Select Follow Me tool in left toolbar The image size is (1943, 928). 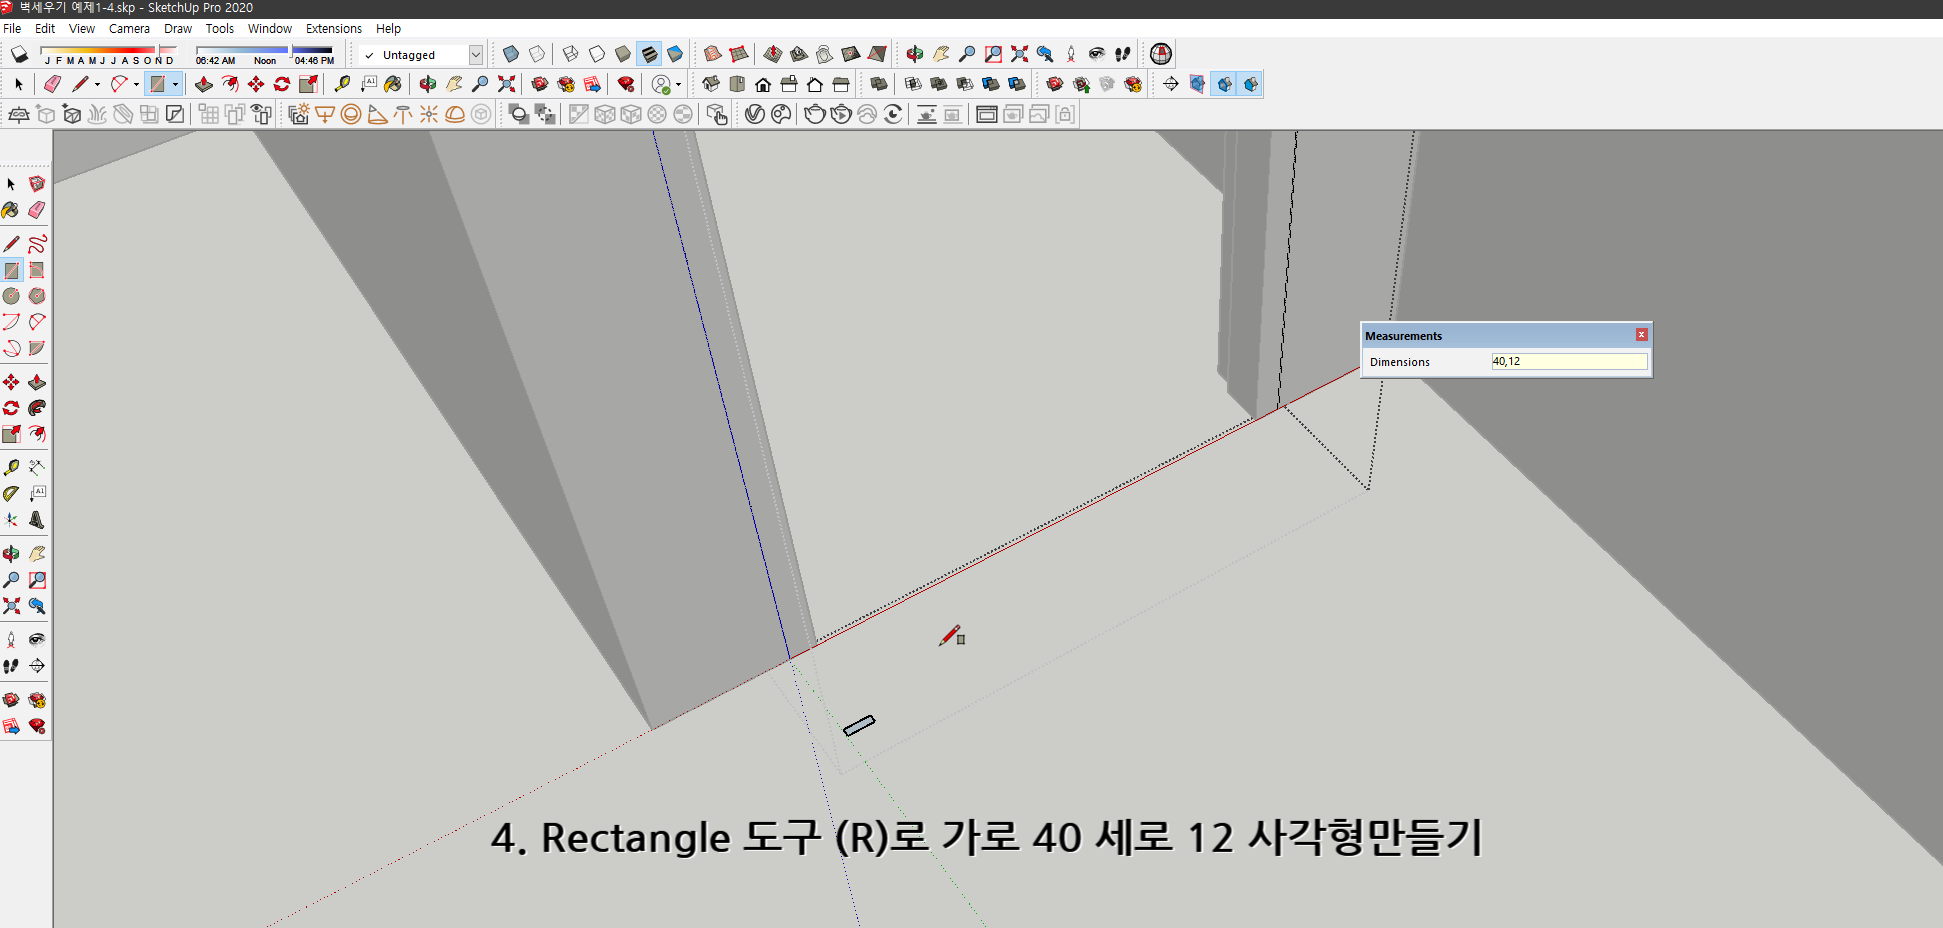click(37, 408)
